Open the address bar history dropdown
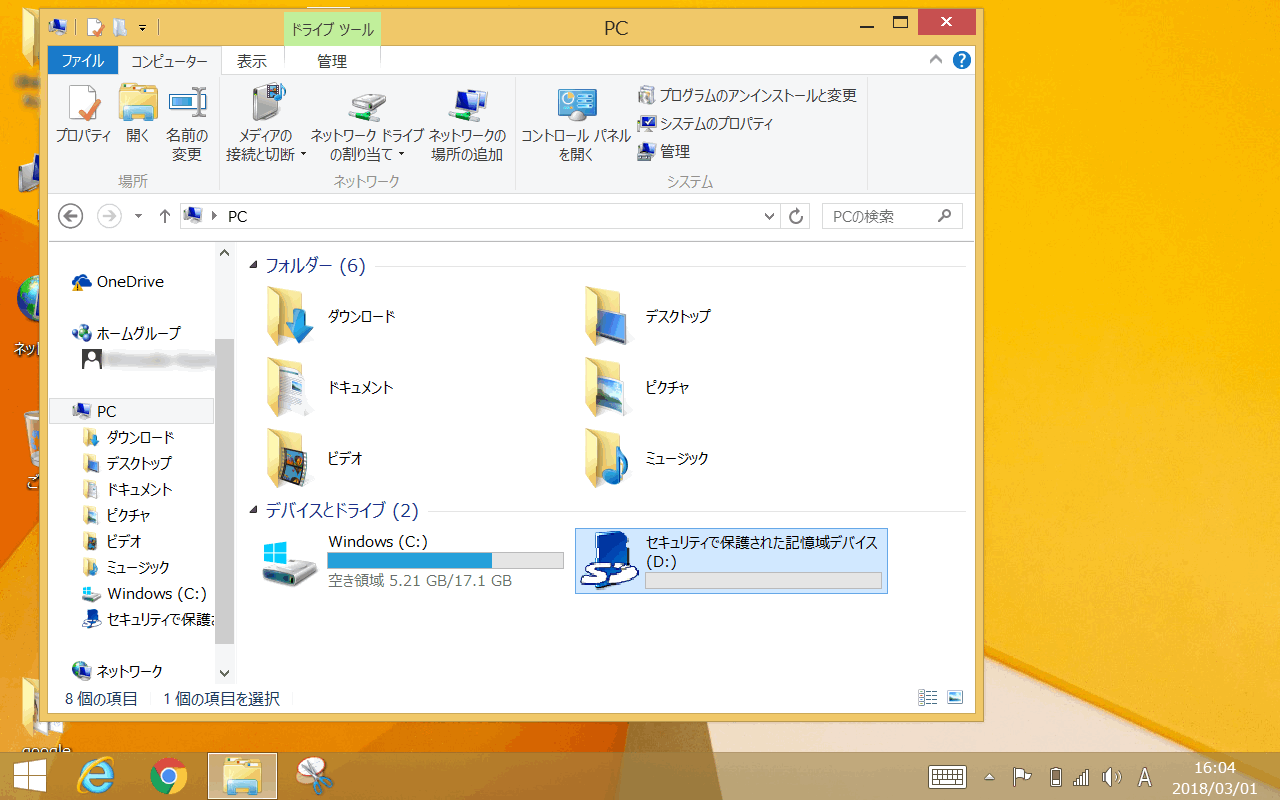This screenshot has height=800, width=1280. (x=769, y=216)
